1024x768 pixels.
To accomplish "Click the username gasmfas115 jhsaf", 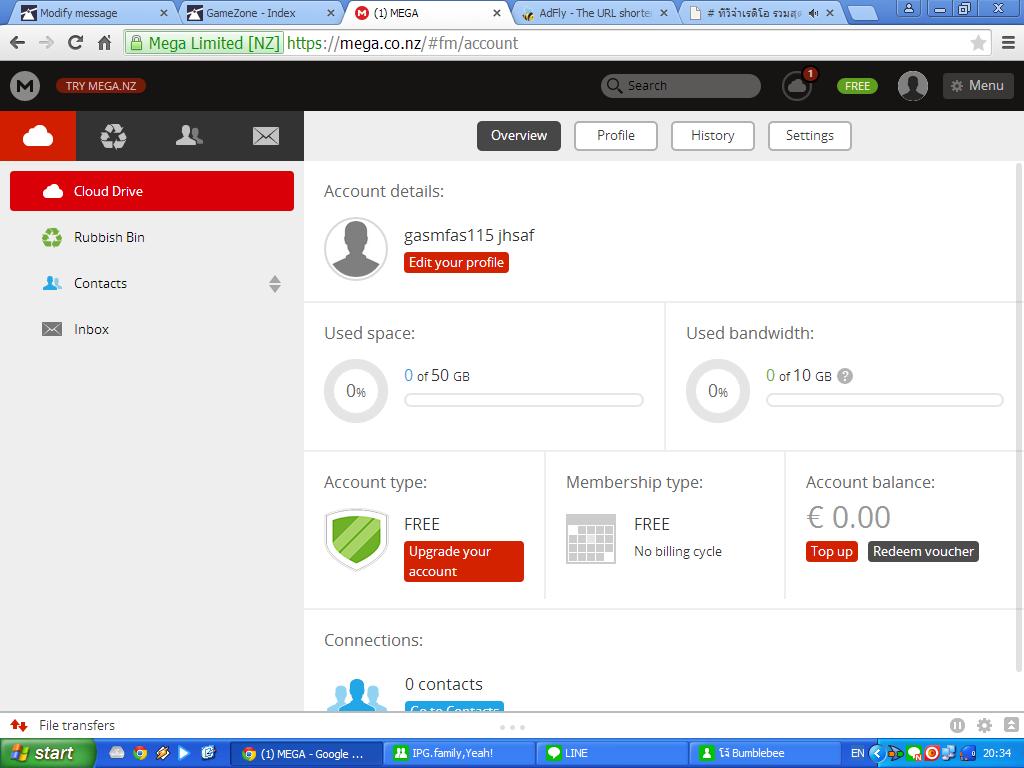I will pyautogui.click(x=469, y=235).
